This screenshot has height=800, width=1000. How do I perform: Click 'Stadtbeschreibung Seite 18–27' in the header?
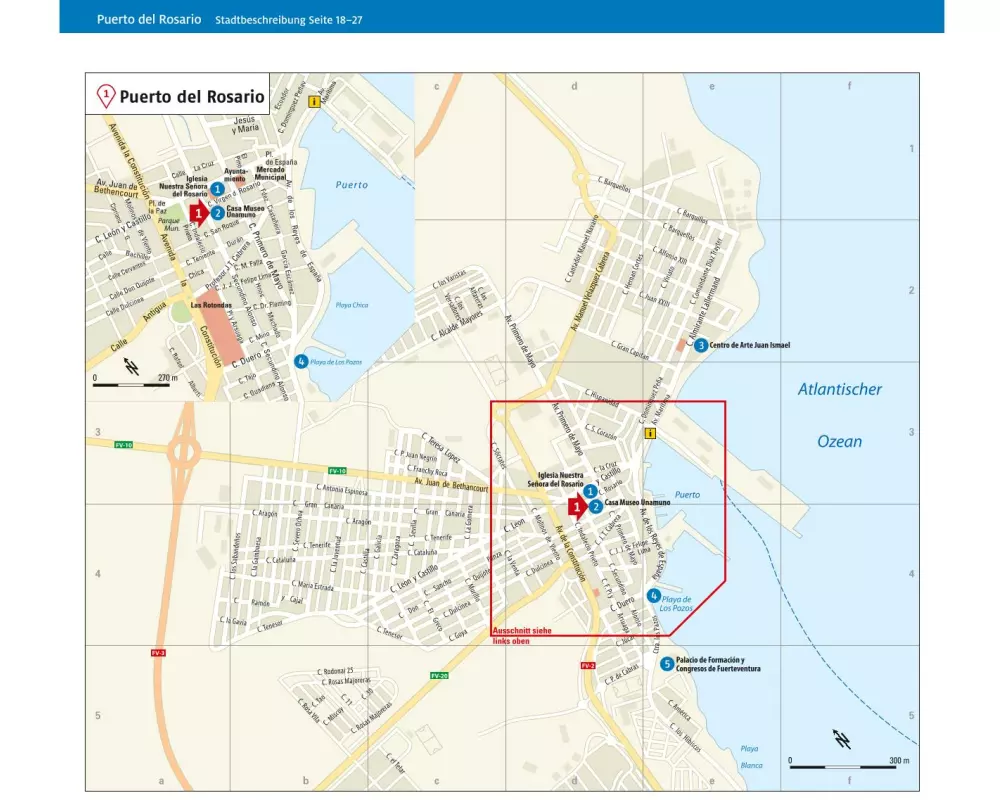[288, 20]
